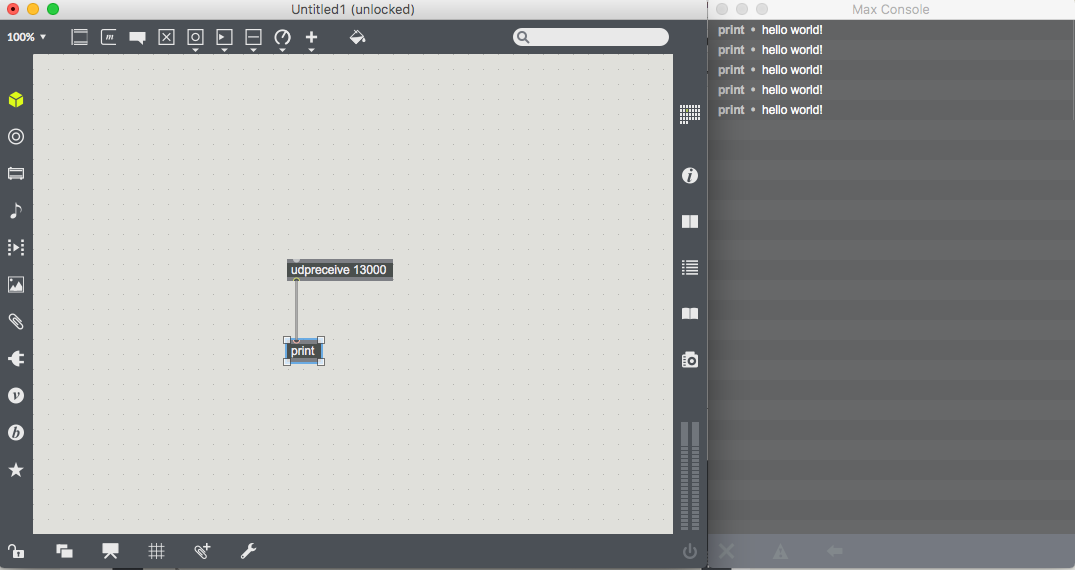
Task: Open the Plug-ins browser icon
Action: (16, 358)
